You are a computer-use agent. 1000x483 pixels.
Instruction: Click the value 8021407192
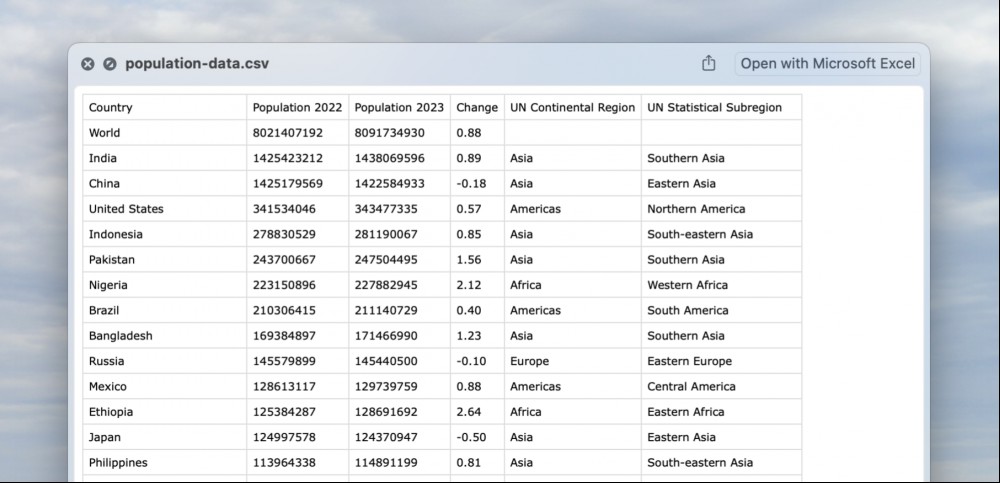pos(288,133)
